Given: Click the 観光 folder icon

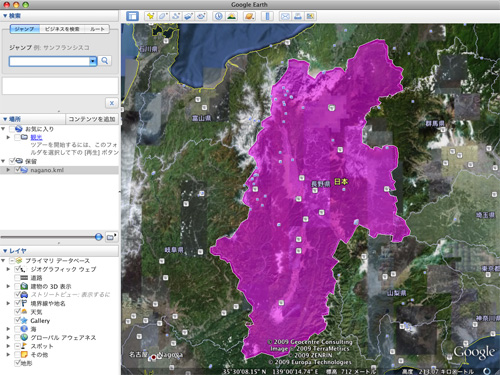Looking at the screenshot, I should [24, 137].
